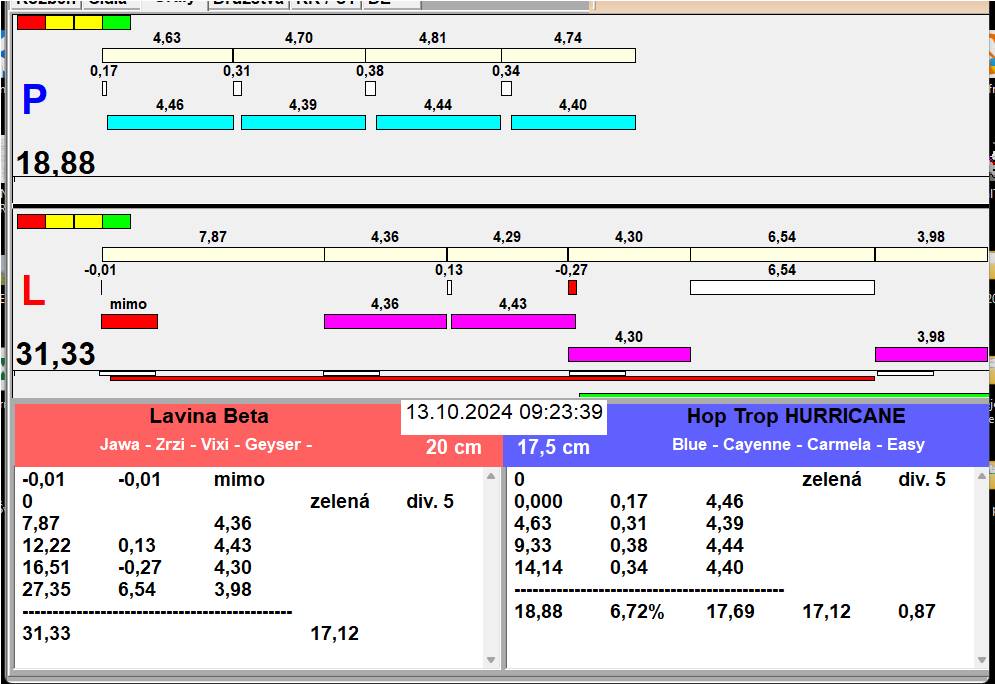Image resolution: width=995 pixels, height=684 pixels.
Task: Click the 12,22 cell in Lavina Beta table
Action: coord(46,546)
